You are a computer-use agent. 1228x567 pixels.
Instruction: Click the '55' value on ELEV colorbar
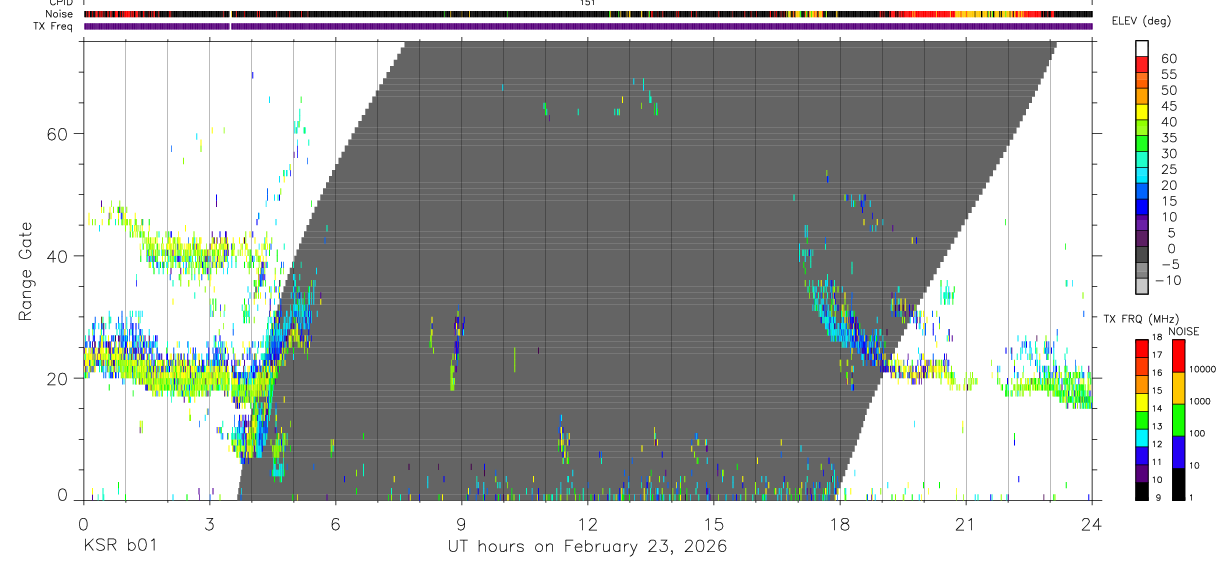coord(1167,74)
